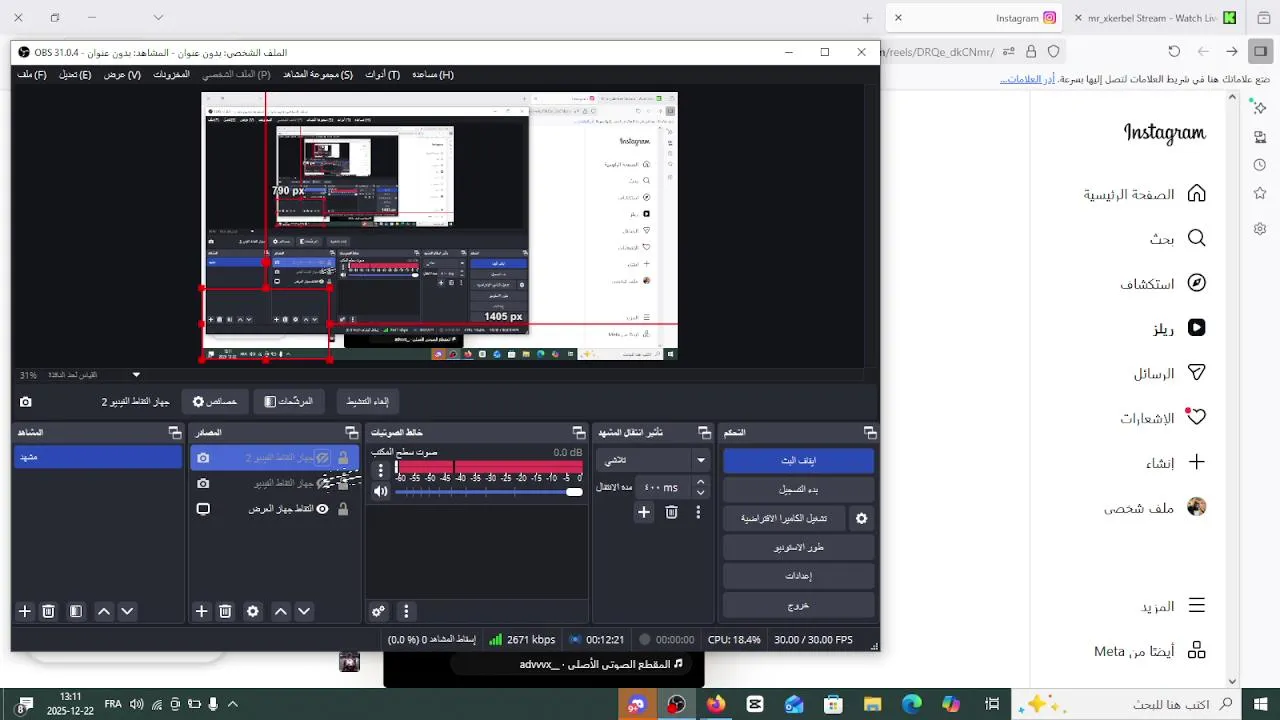The height and width of the screenshot is (720, 1280).
Task: Open OBS إعدادات settings button
Action: click(798, 576)
